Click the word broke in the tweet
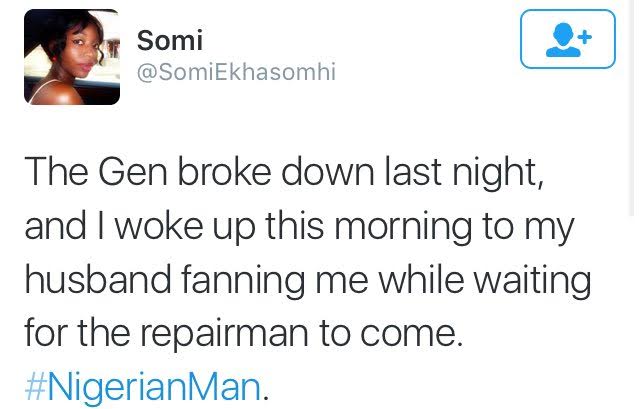The width and height of the screenshot is (639, 409). pyautogui.click(x=224, y=172)
